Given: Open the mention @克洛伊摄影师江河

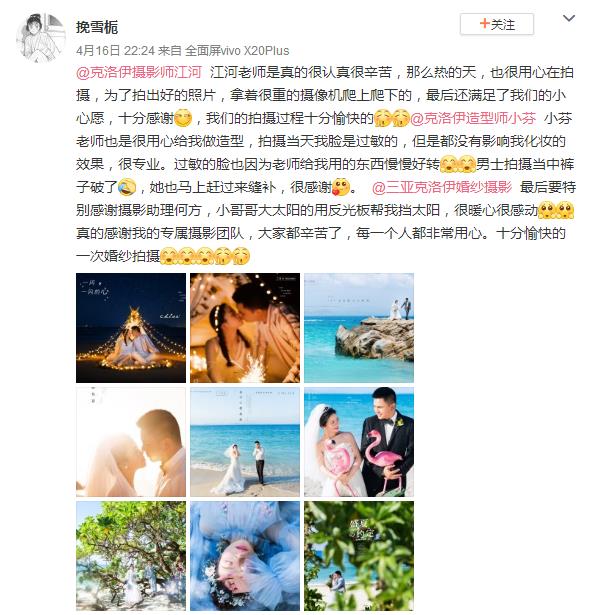Looking at the screenshot, I should (x=139, y=72).
